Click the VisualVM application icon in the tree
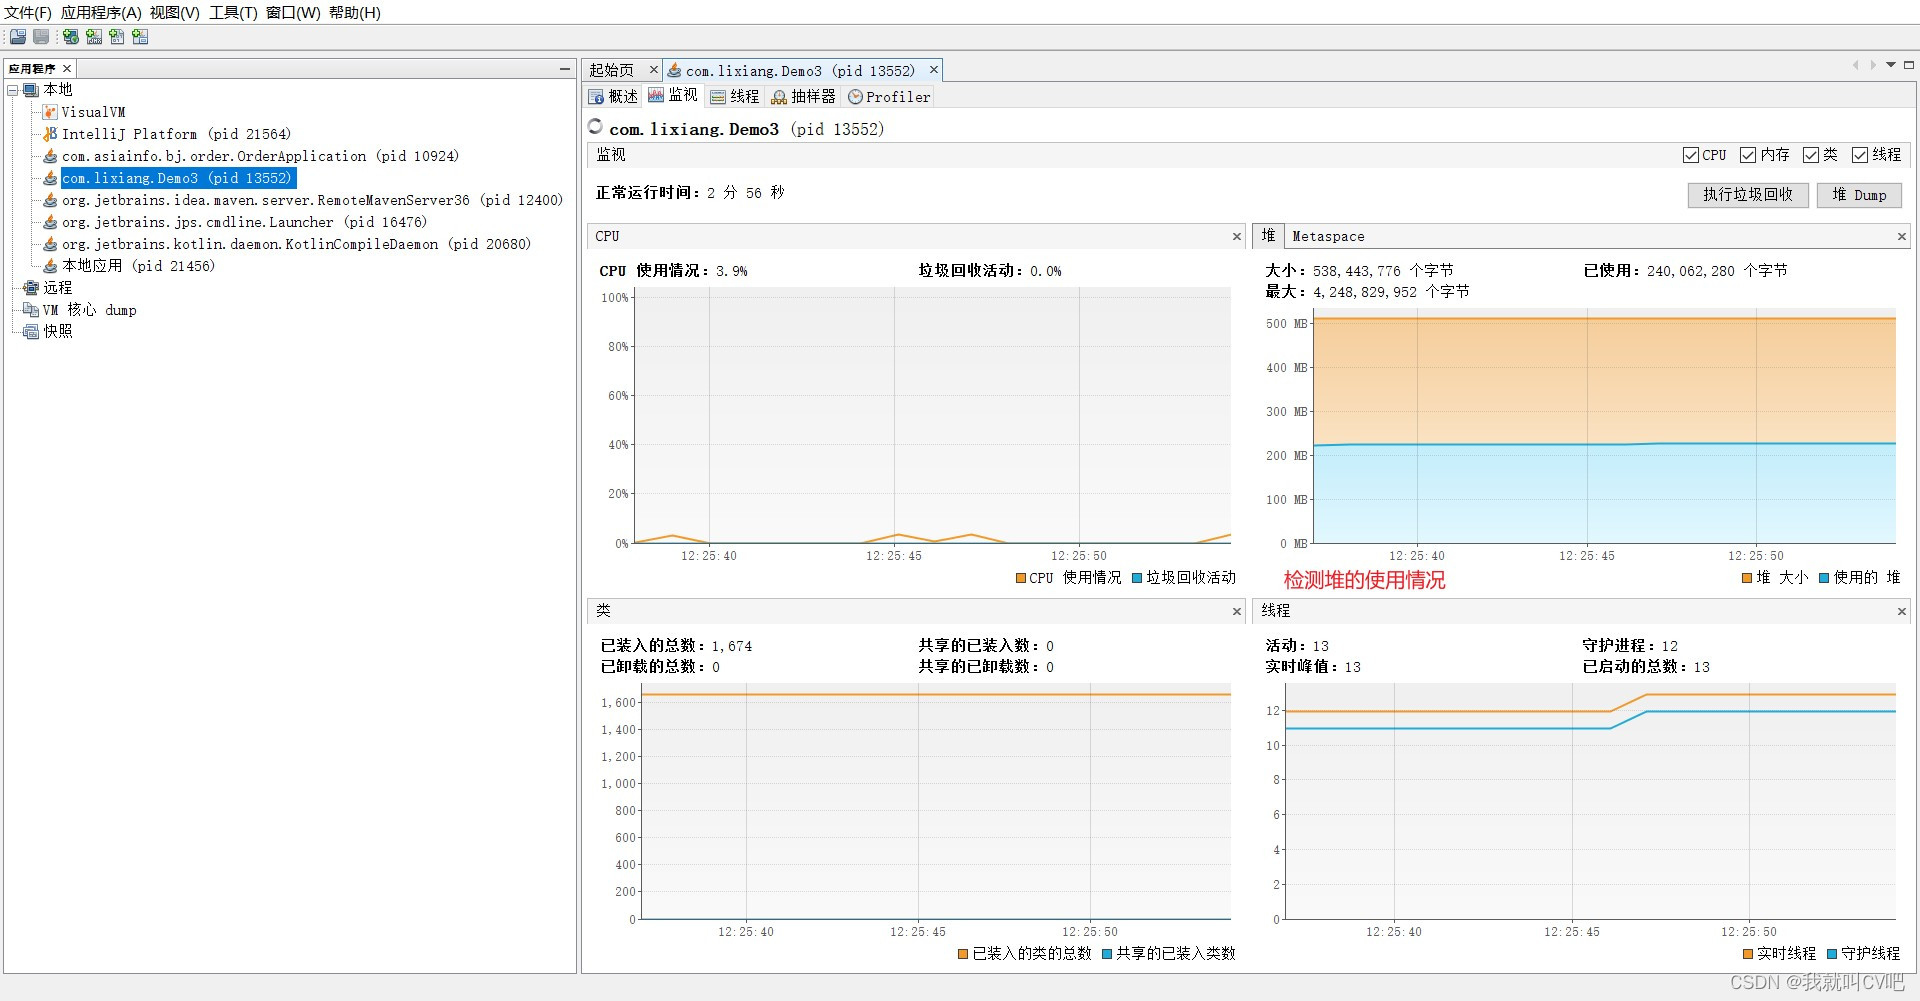Image resolution: width=1920 pixels, height=1001 pixels. point(50,112)
